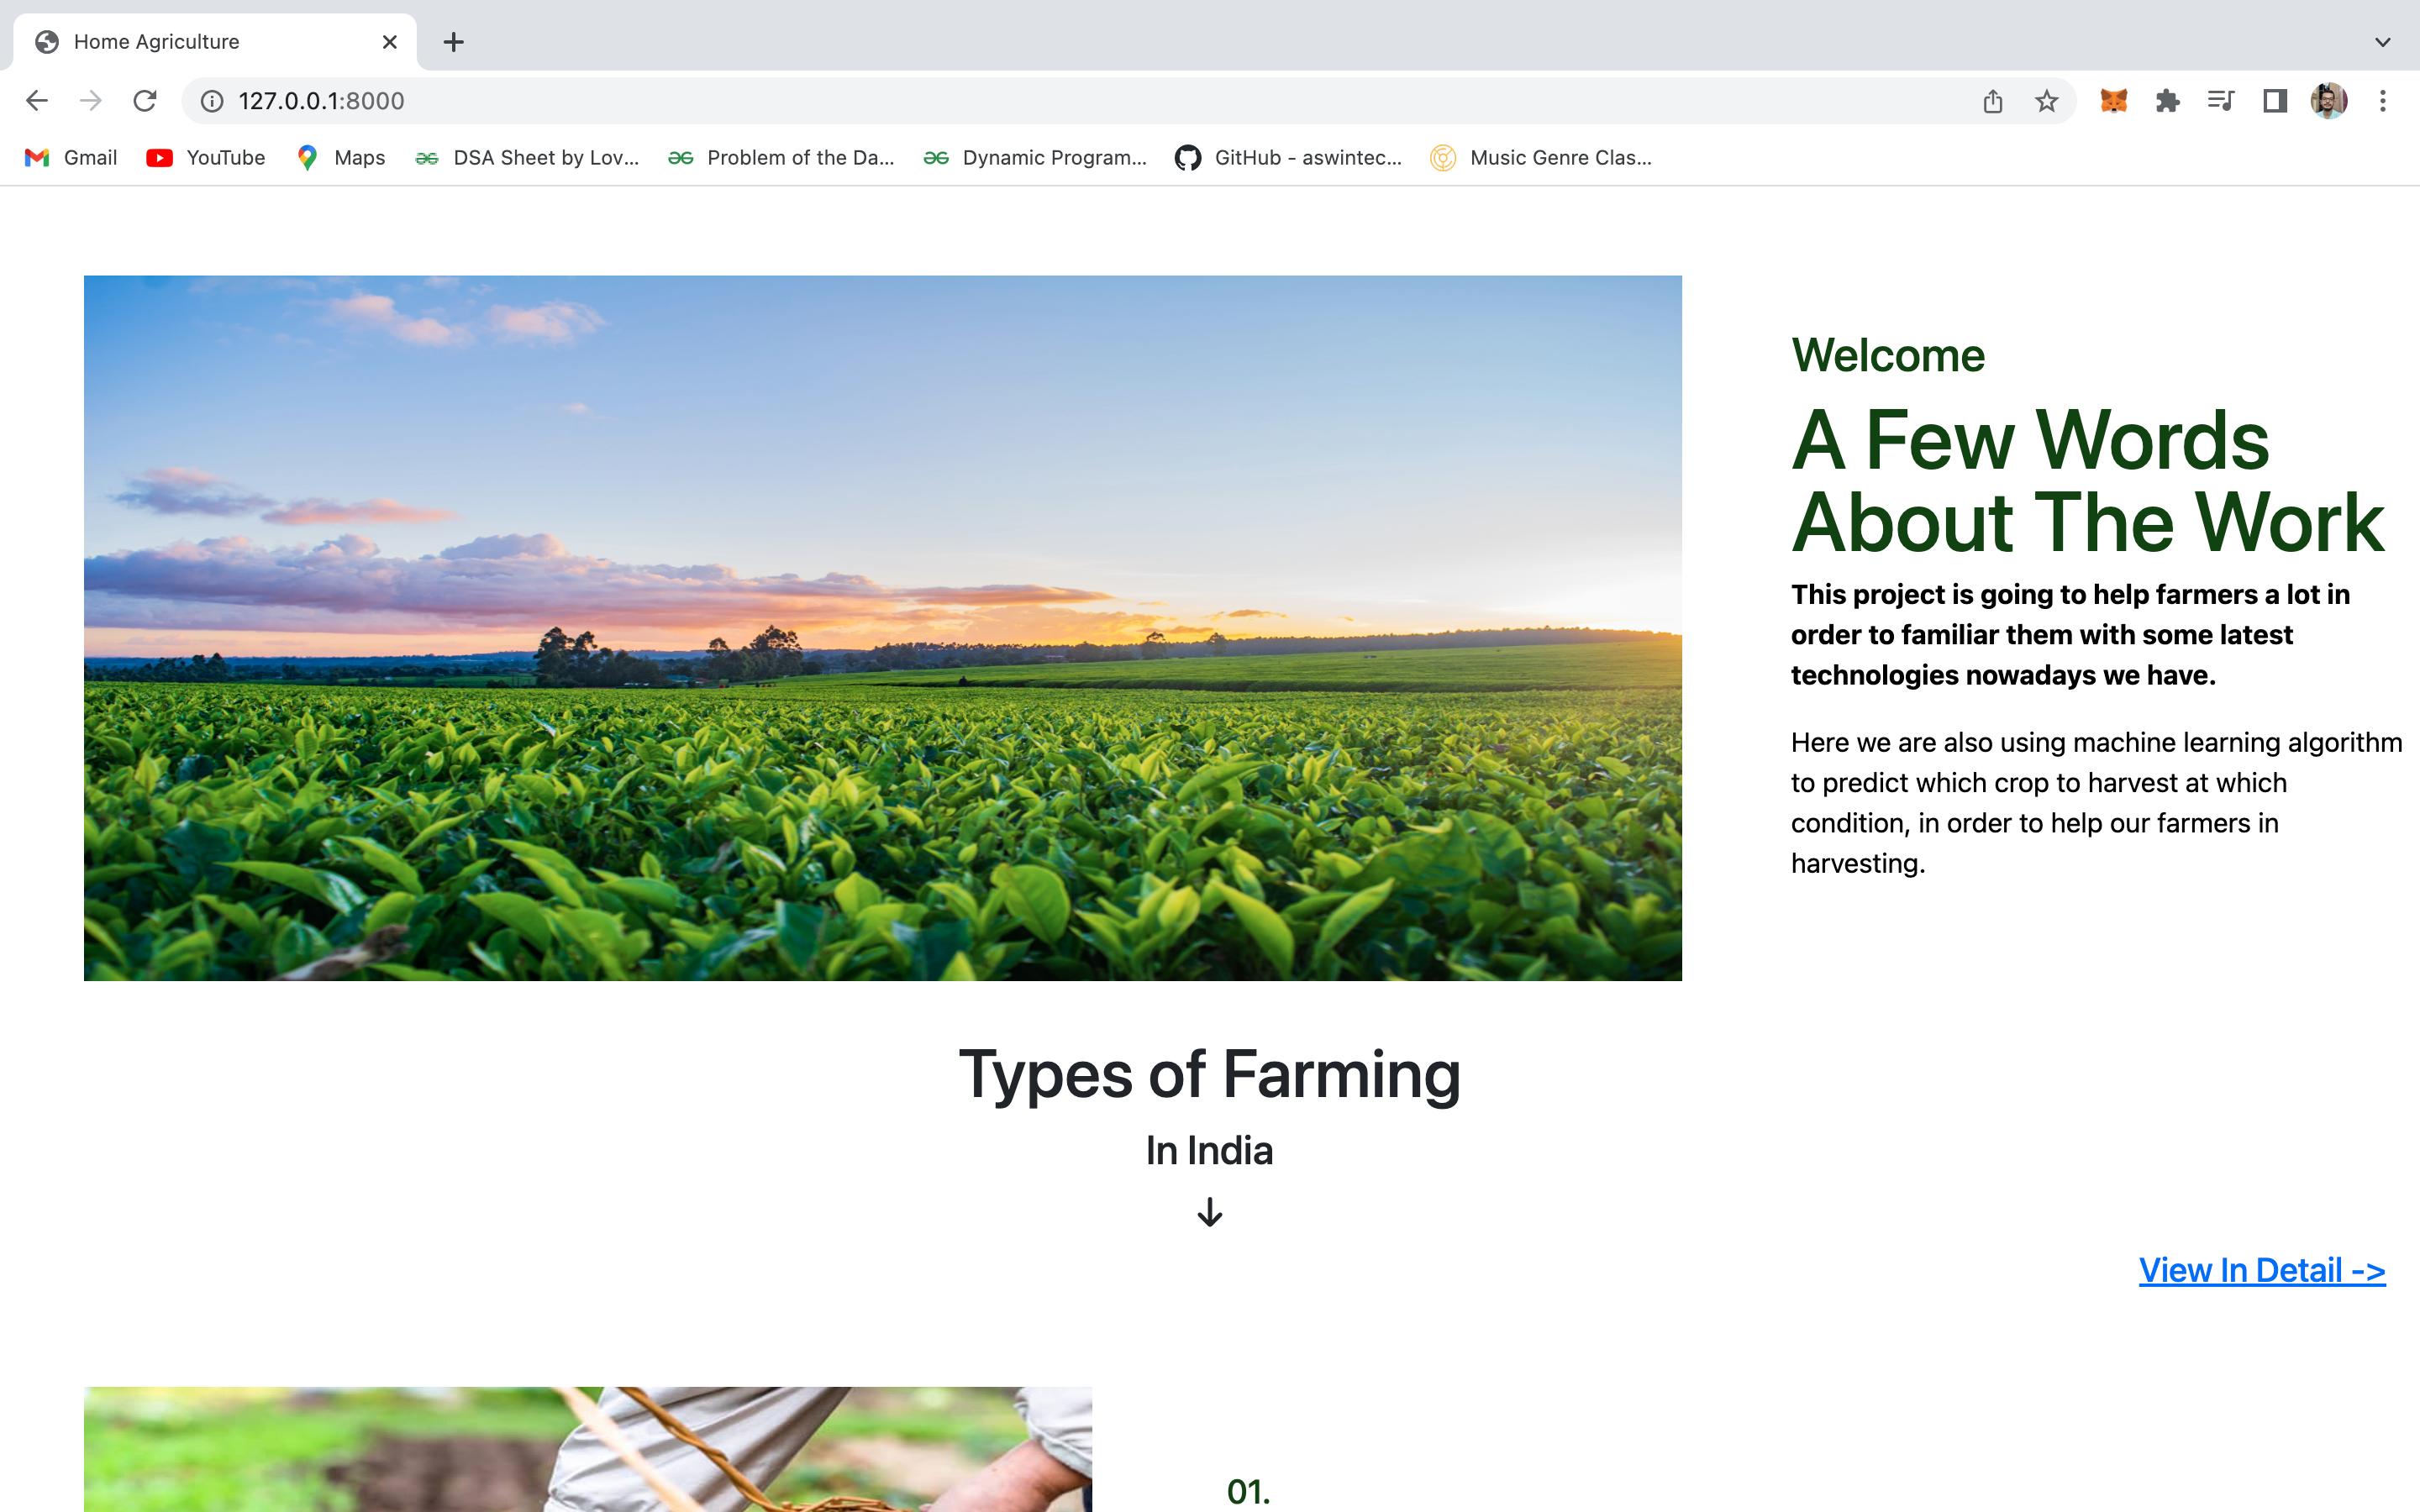Open the Maps bookmark
Image resolution: width=2420 pixels, height=1512 pixels.
click(x=341, y=158)
